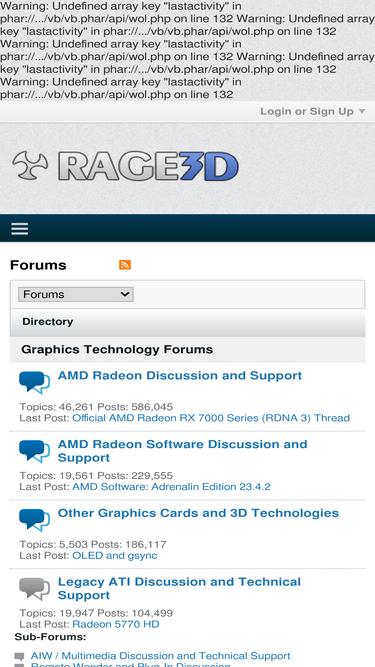The image size is (375, 667).
Task: Click the Radeon Software Discussion forum bubble icon
Action: click(x=34, y=451)
